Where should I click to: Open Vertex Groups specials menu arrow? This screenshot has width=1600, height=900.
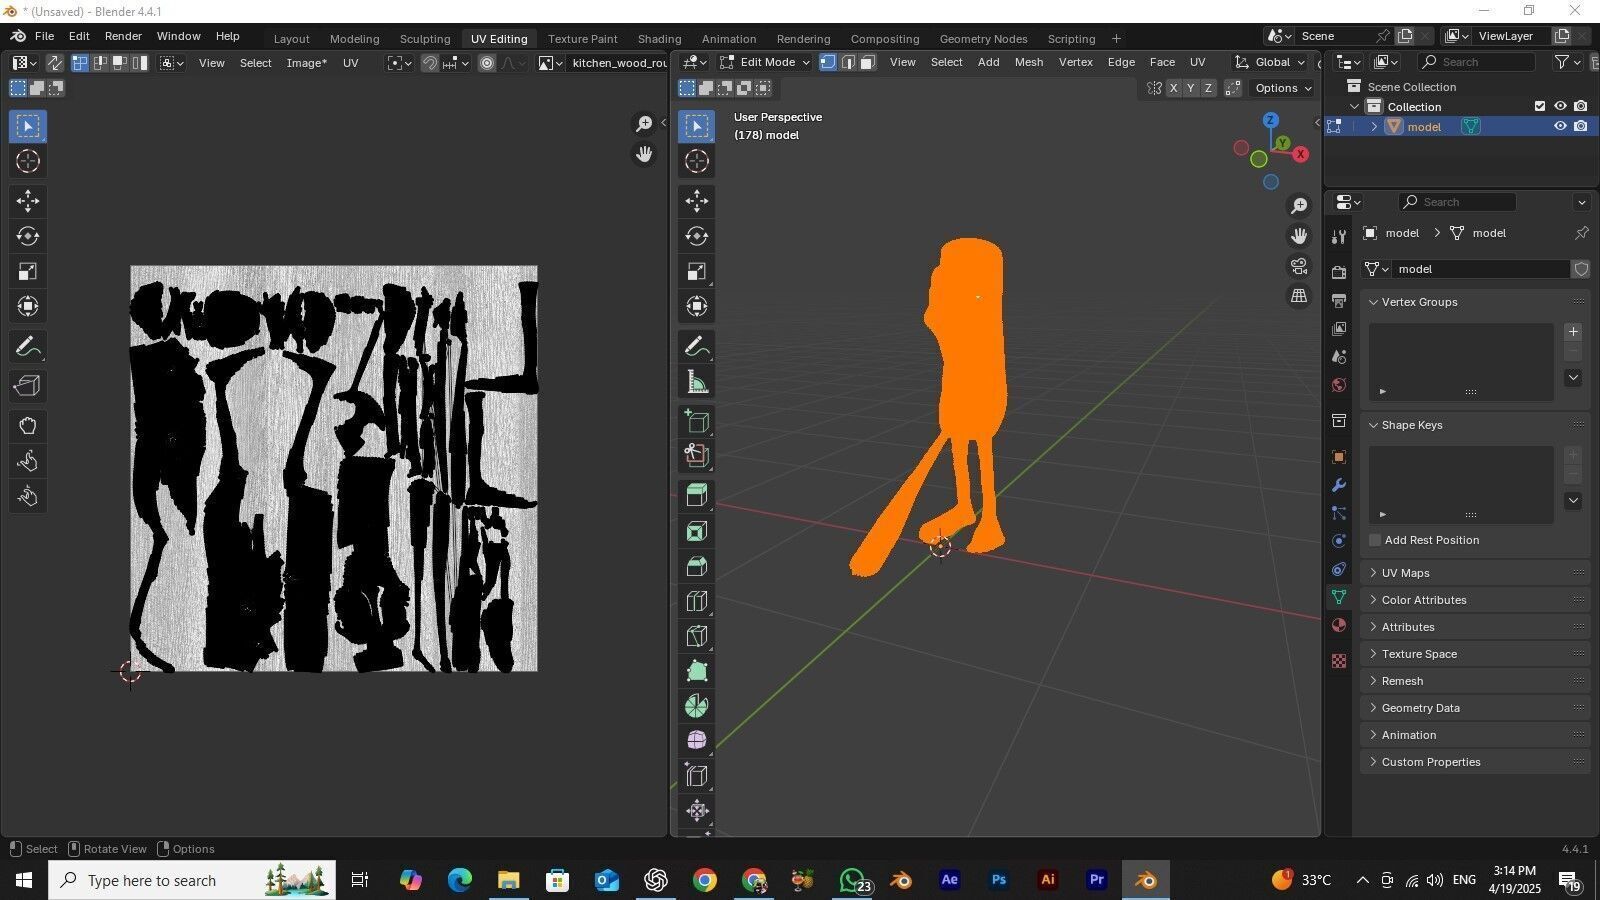click(x=1573, y=378)
